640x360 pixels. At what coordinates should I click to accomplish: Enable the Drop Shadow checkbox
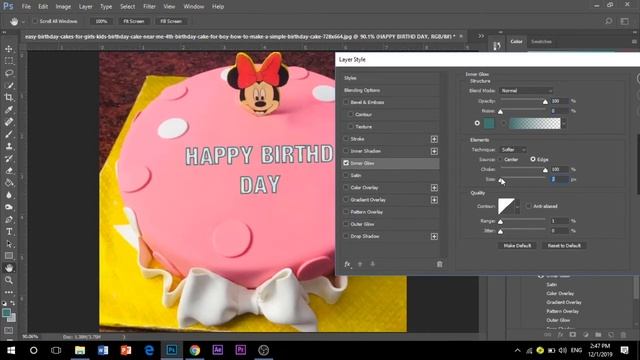[x=346, y=236]
